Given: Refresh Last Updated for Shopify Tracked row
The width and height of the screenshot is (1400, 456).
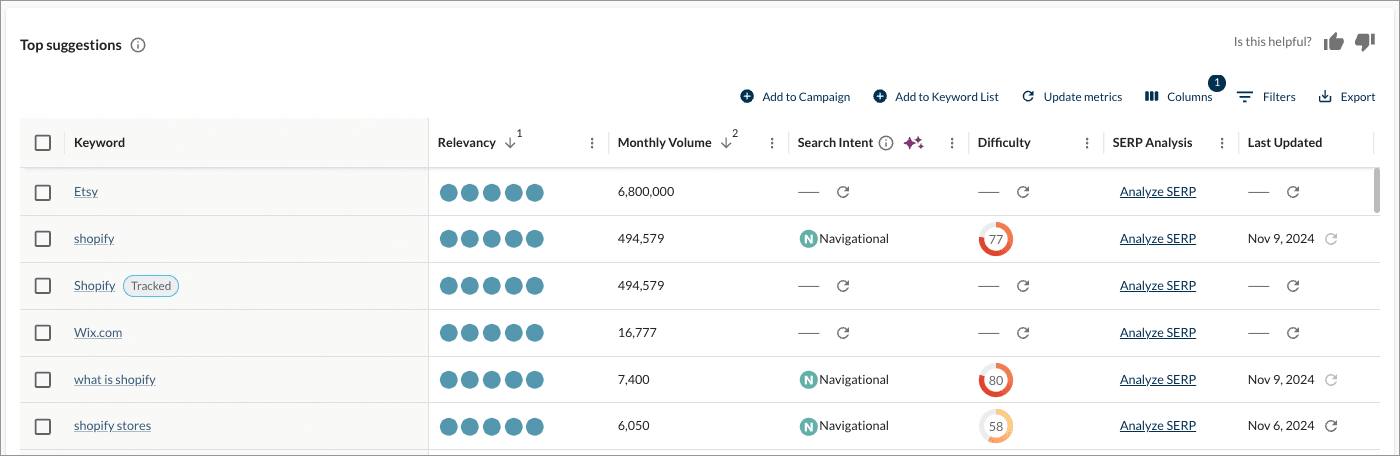Looking at the screenshot, I should [x=1293, y=286].
